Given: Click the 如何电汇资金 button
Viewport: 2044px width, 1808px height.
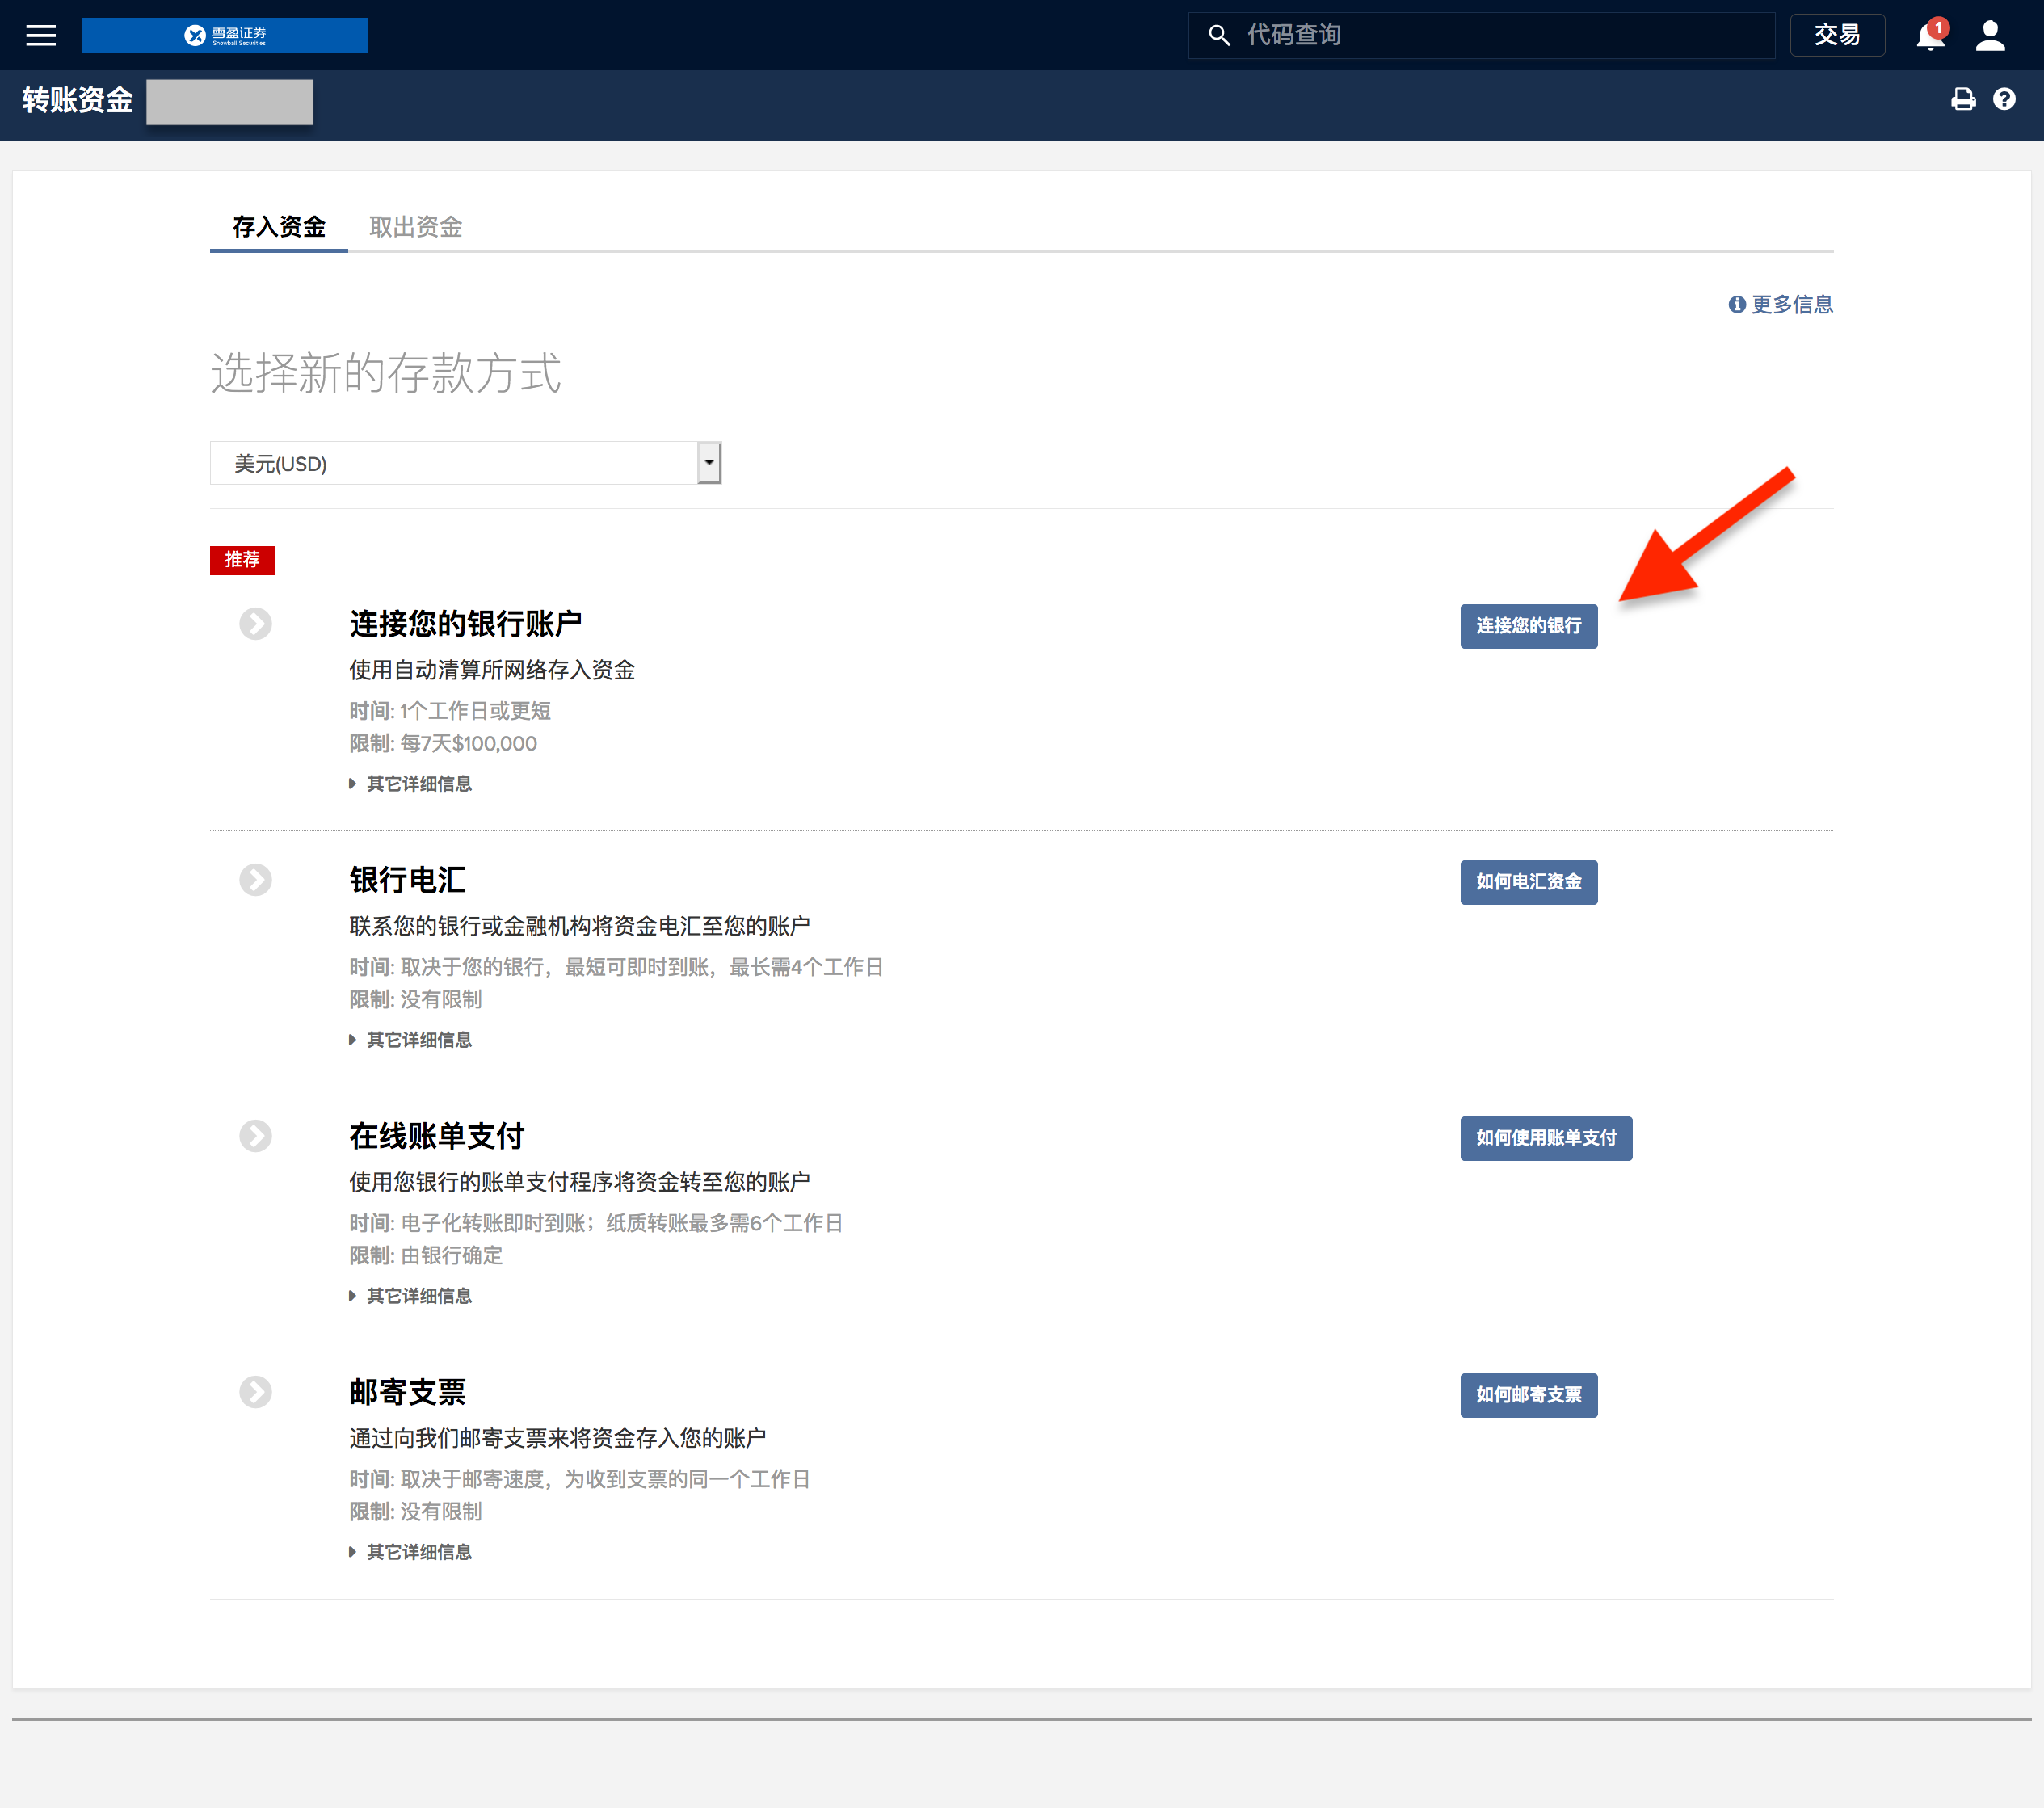Looking at the screenshot, I should [1528, 882].
